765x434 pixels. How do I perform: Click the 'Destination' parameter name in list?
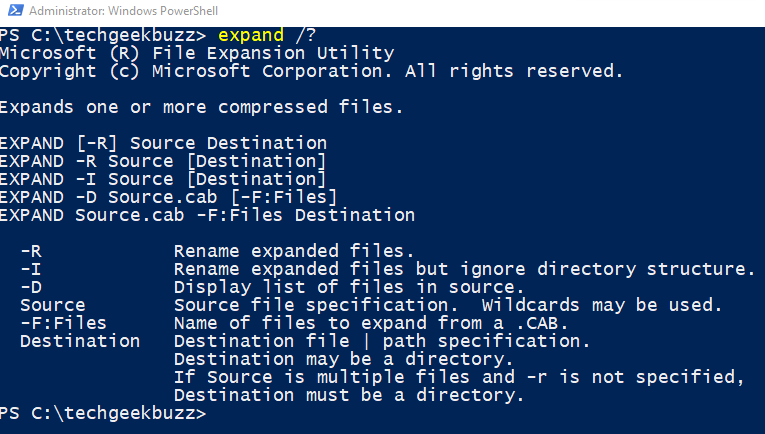pyautogui.click(x=80, y=341)
